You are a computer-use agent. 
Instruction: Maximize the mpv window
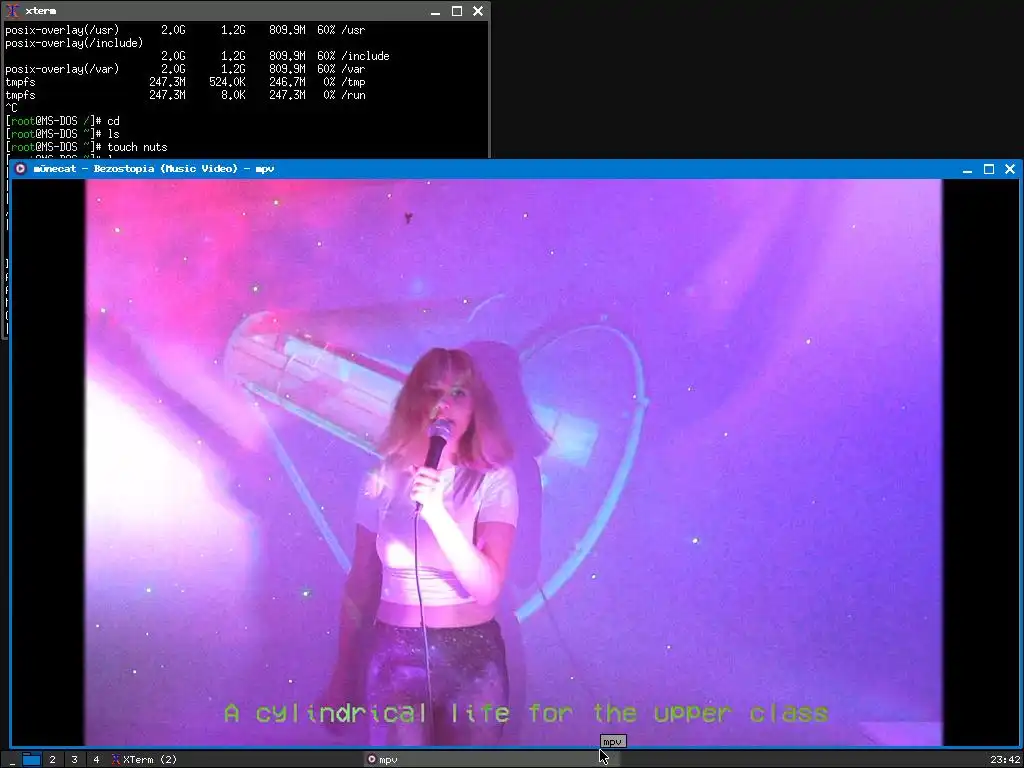pyautogui.click(x=989, y=169)
